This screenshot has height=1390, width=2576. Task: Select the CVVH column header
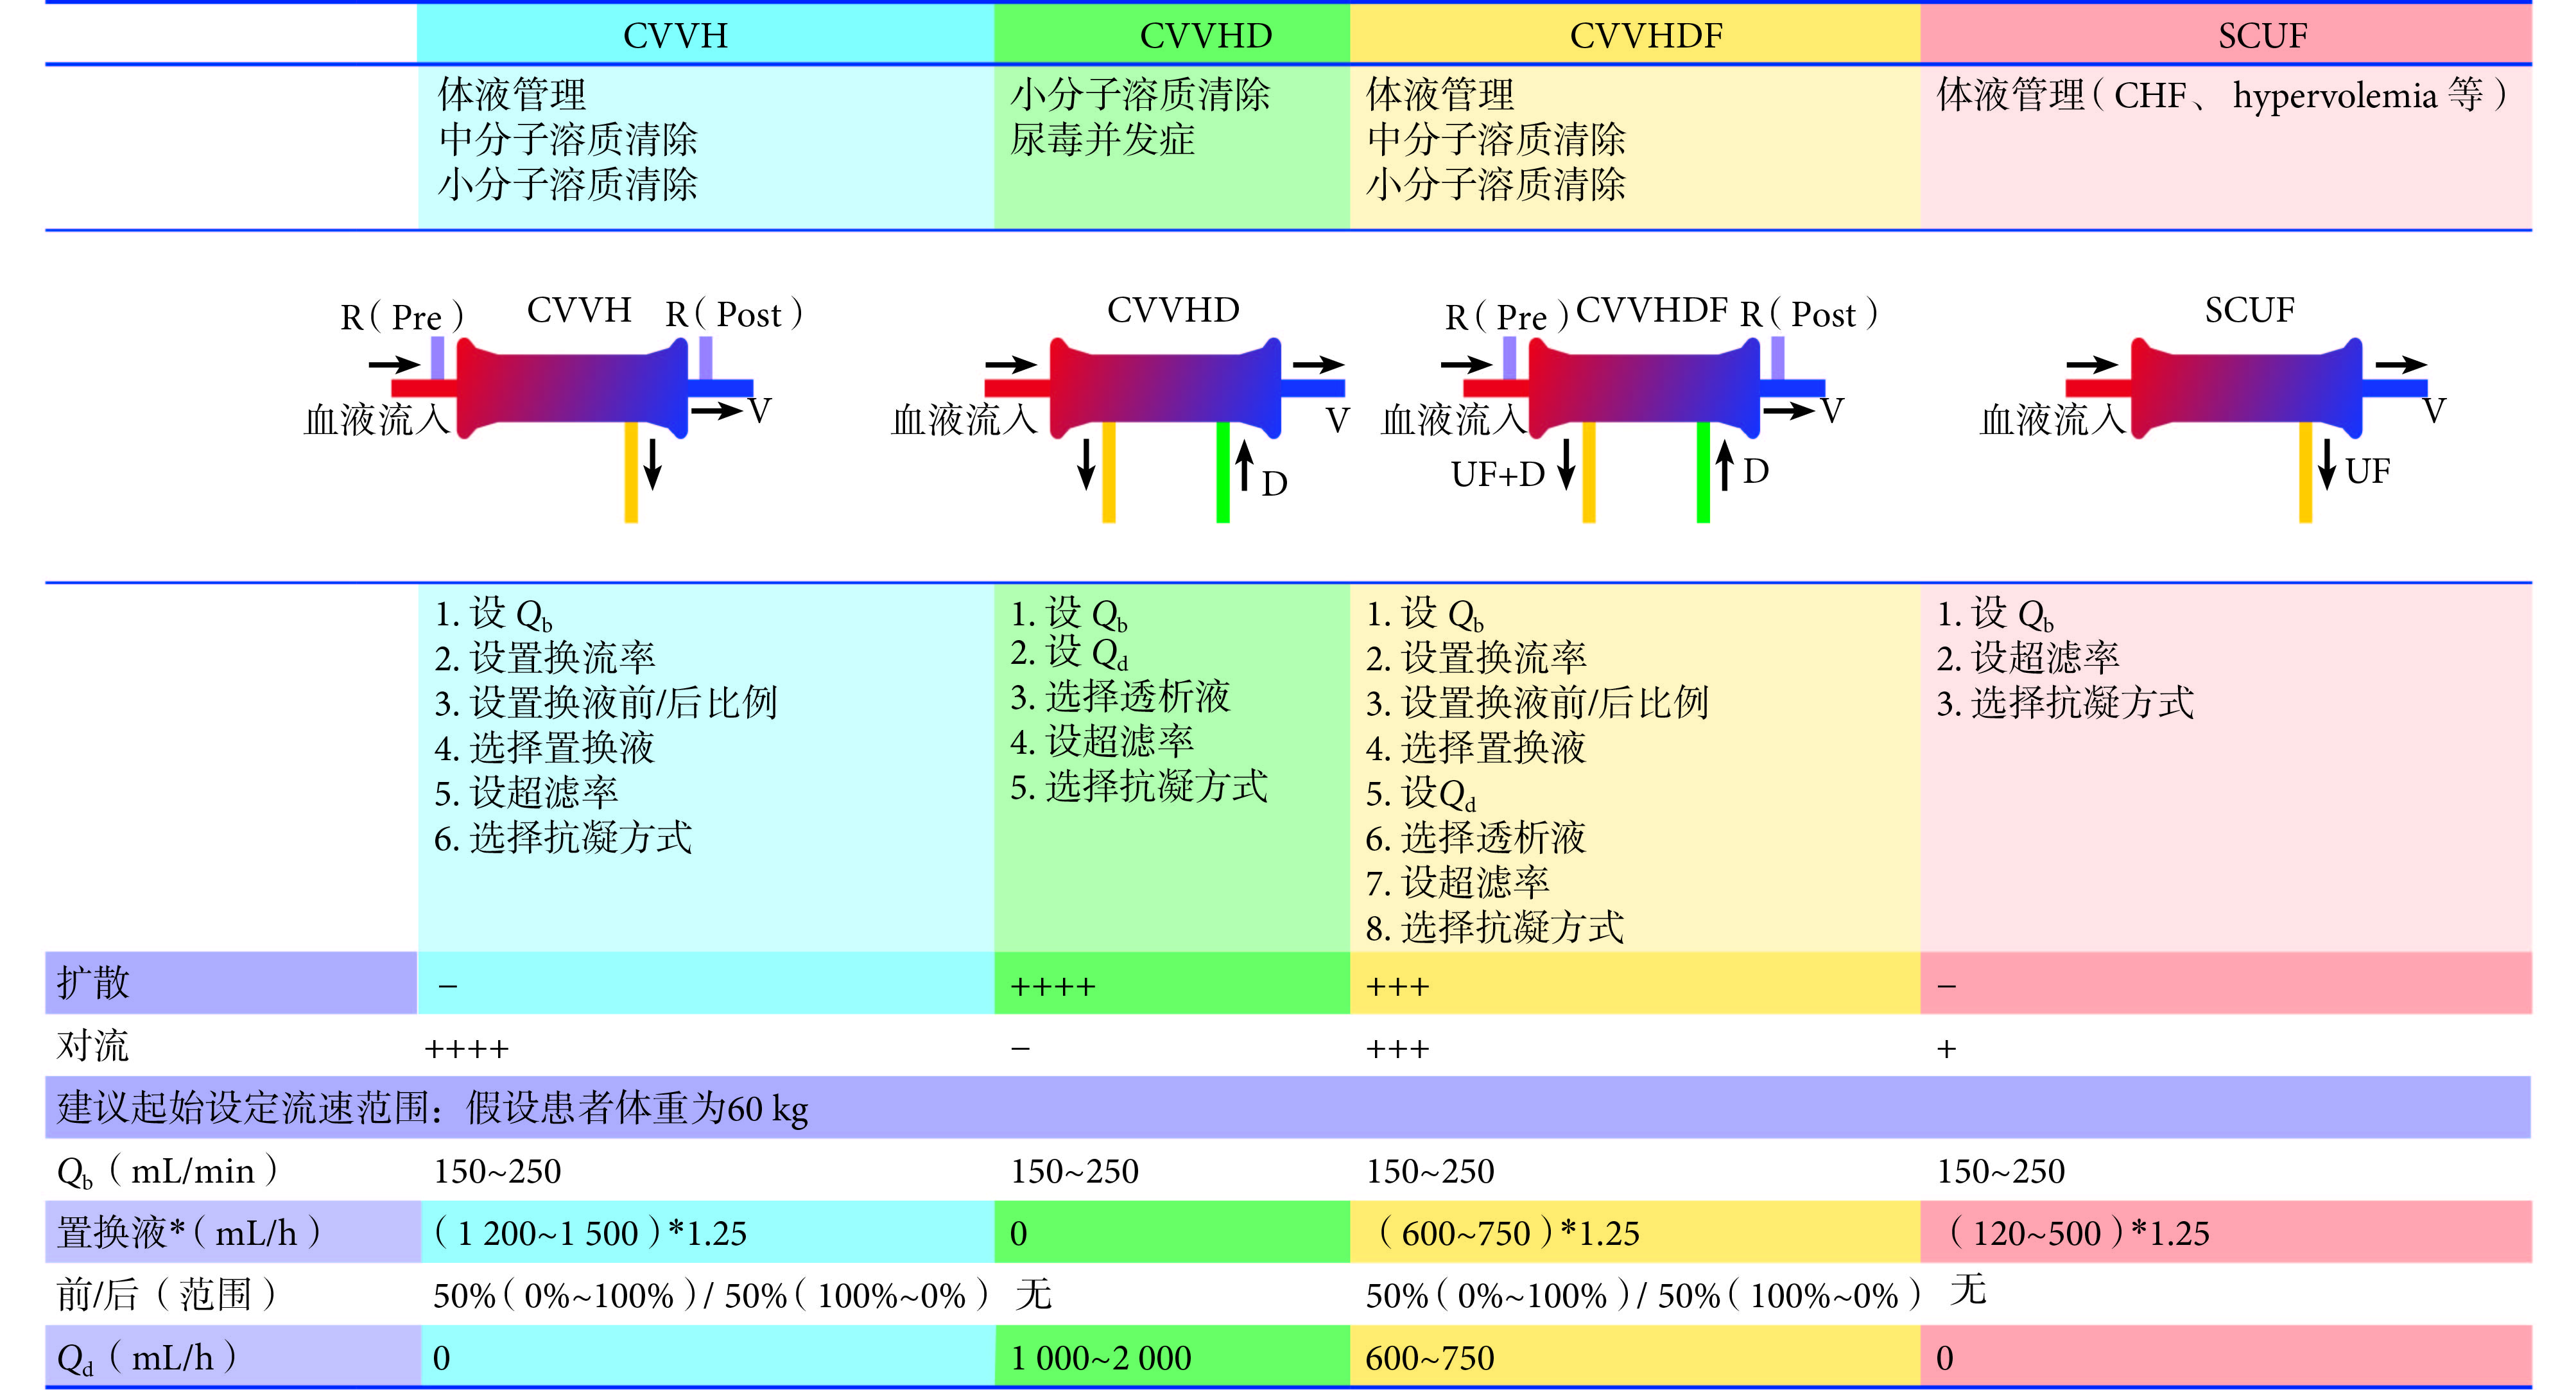tap(675, 36)
